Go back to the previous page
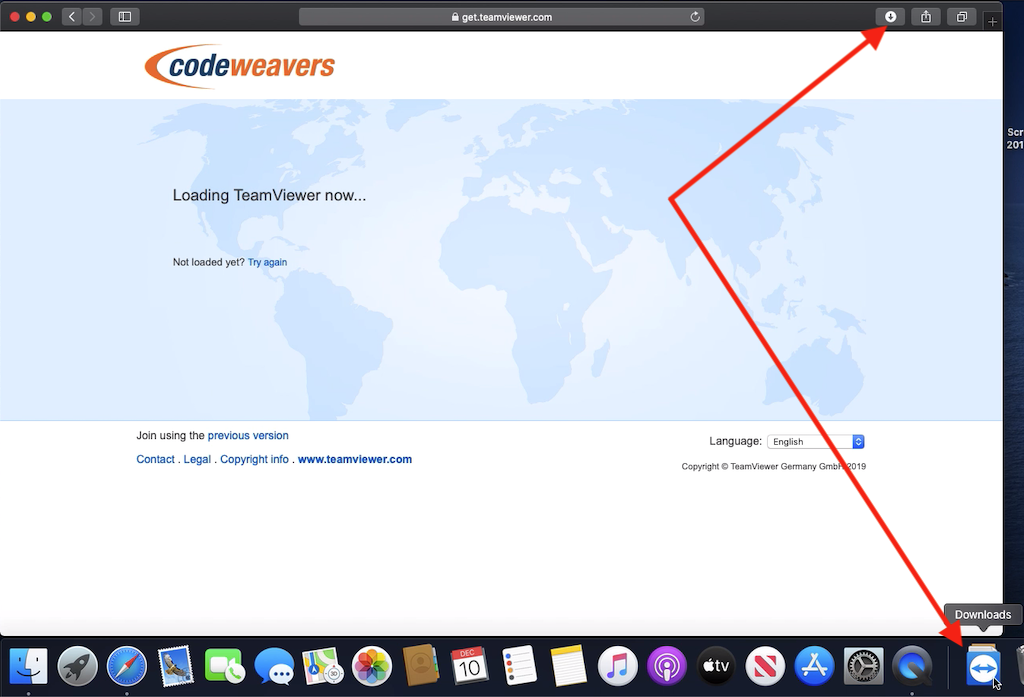The height and width of the screenshot is (697, 1024). [72, 17]
